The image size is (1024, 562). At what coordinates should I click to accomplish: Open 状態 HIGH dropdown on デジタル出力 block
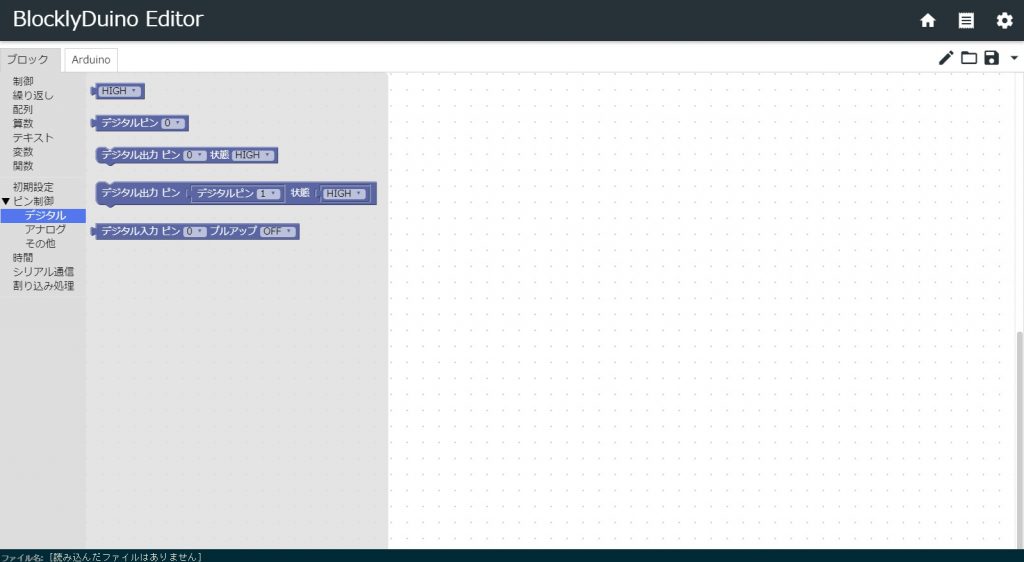pos(254,155)
